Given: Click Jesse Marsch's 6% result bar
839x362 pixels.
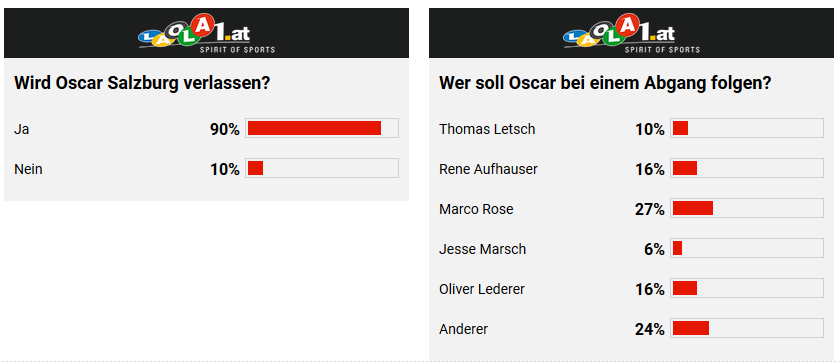Looking at the screenshot, I should tap(746, 248).
